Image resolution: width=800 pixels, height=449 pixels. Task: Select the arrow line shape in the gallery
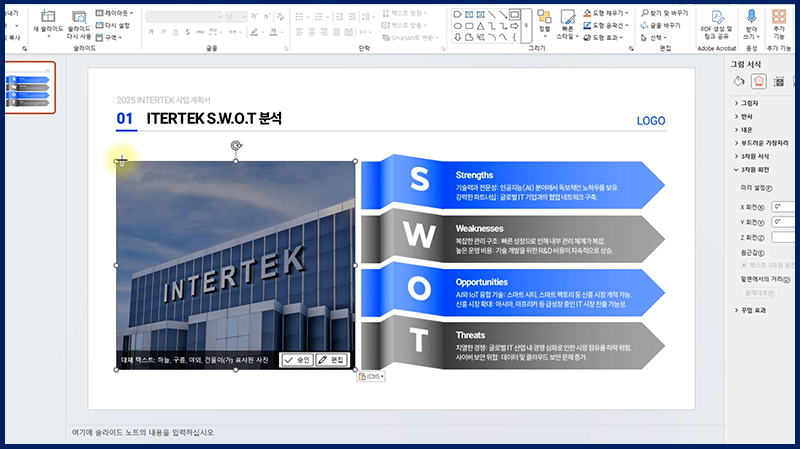(x=503, y=14)
